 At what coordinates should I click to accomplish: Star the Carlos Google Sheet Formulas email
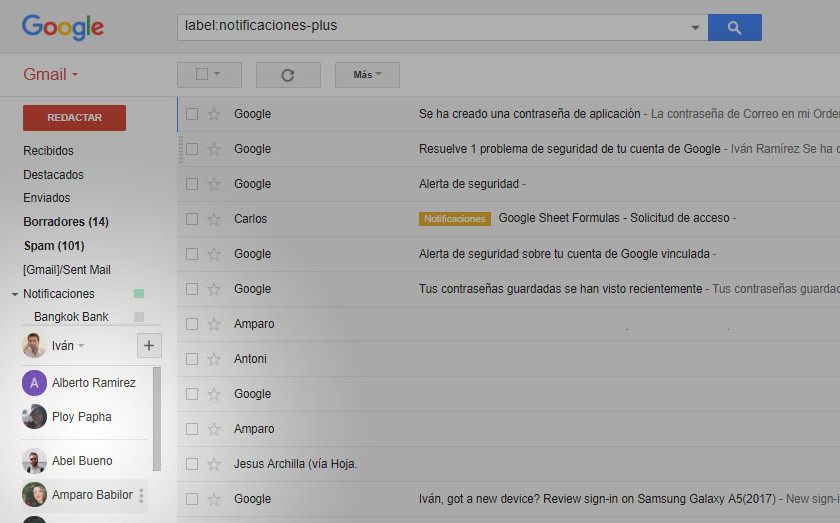214,219
